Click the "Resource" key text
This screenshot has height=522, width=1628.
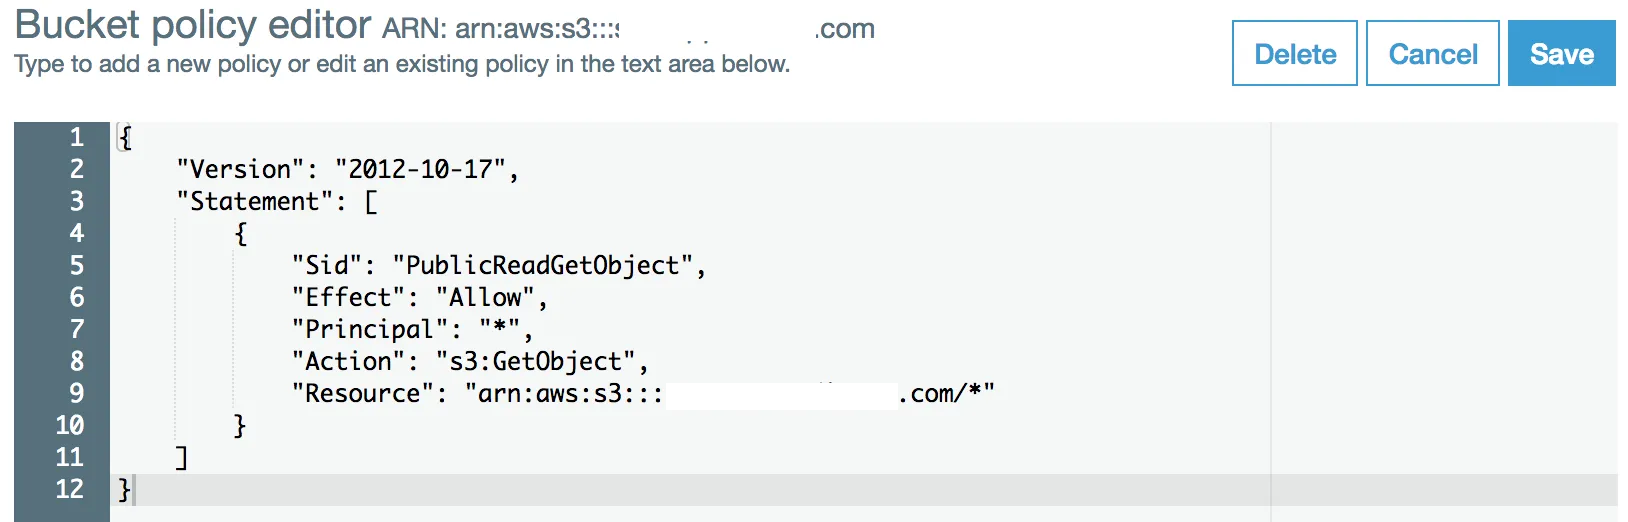pos(362,393)
